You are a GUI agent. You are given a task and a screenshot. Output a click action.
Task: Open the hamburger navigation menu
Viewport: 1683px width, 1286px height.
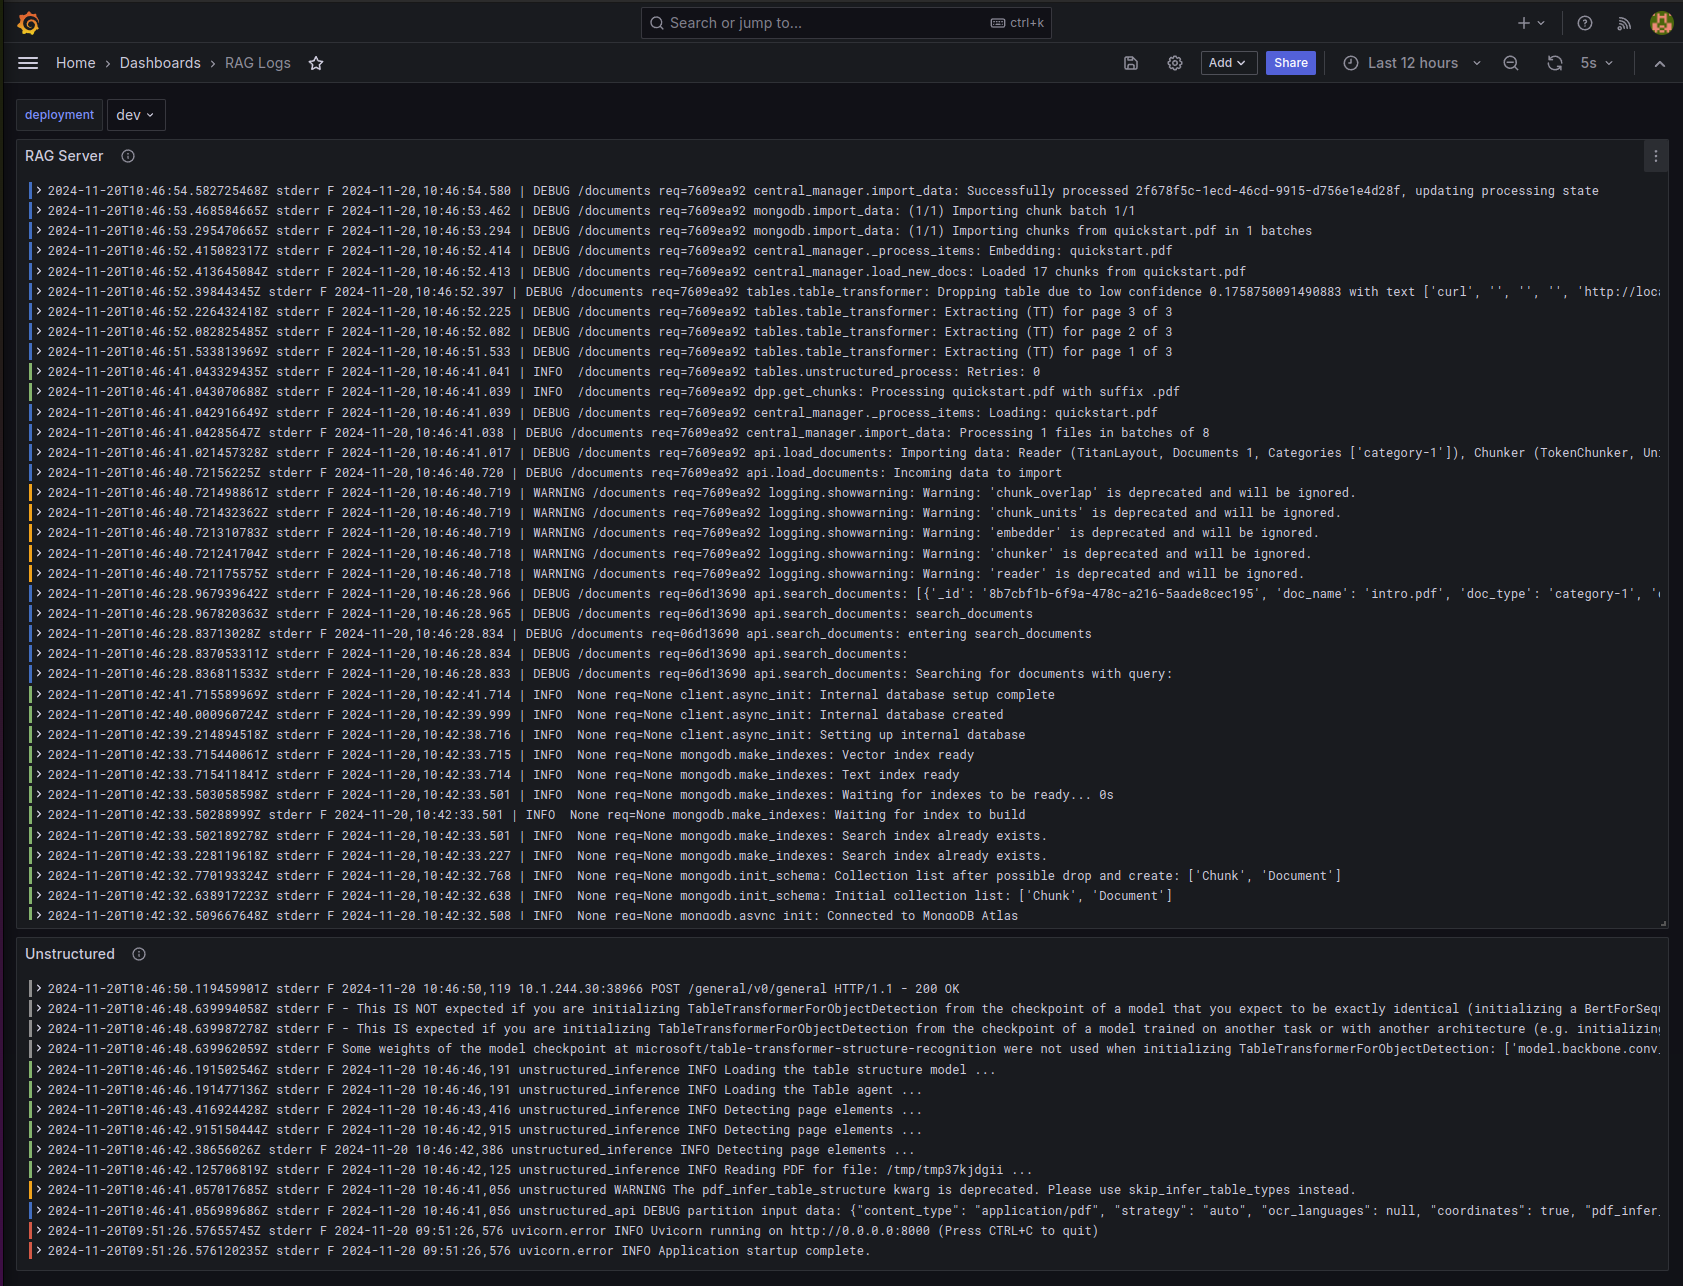click(x=28, y=63)
